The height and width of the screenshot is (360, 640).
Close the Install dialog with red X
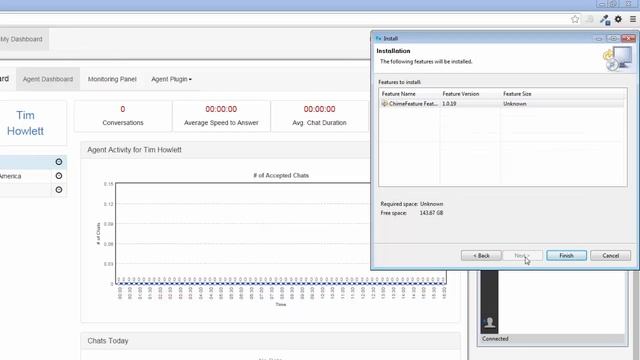[x=628, y=38]
